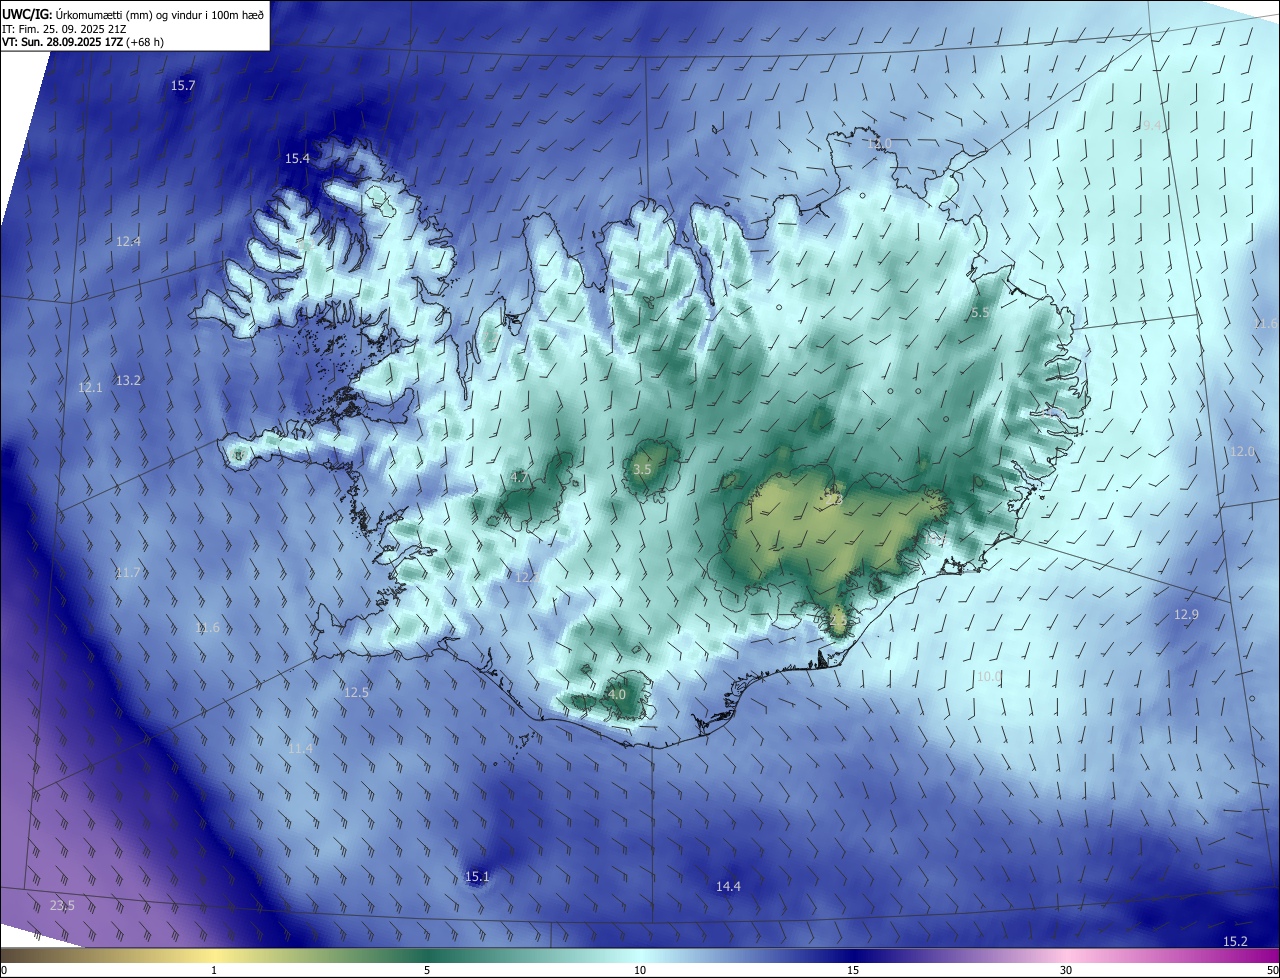Click the 5.5 value label
Viewport: 1280px width, 978px height.
[x=980, y=313]
